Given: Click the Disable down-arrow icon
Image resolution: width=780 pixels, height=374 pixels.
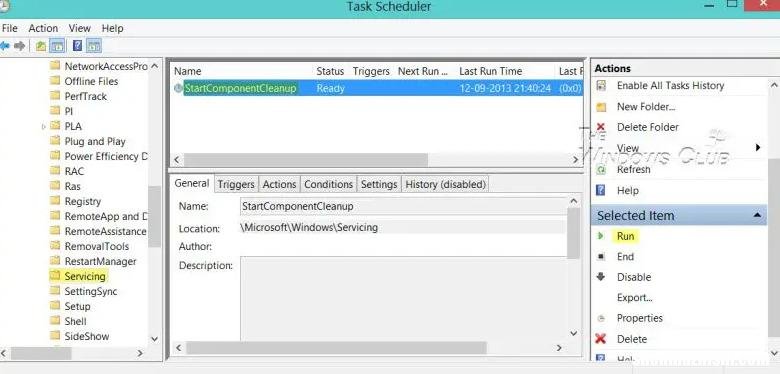Looking at the screenshot, I should click(x=600, y=277).
